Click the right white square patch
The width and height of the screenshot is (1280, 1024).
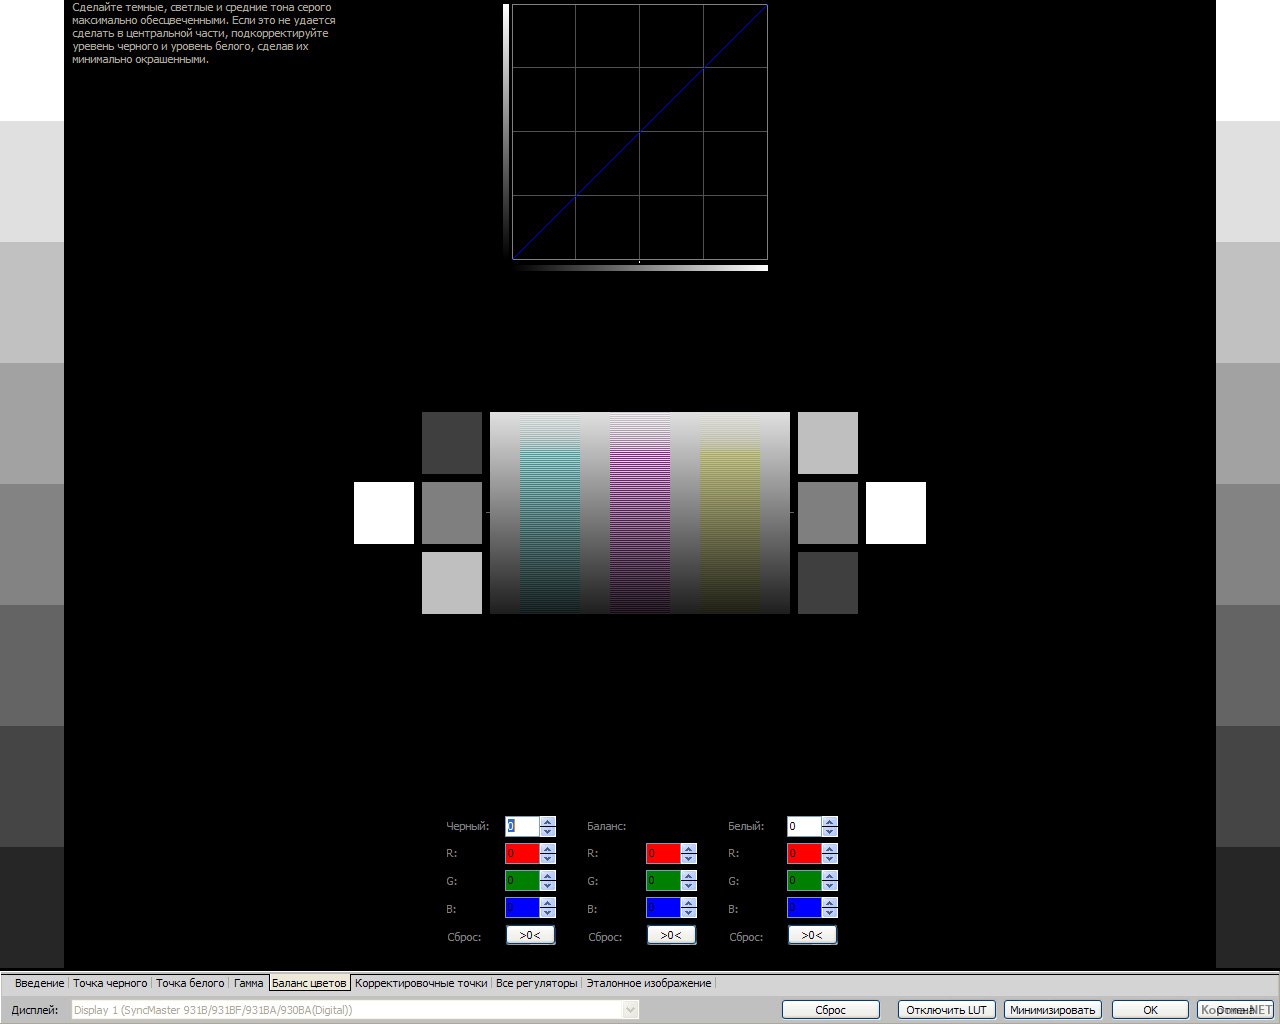(896, 513)
